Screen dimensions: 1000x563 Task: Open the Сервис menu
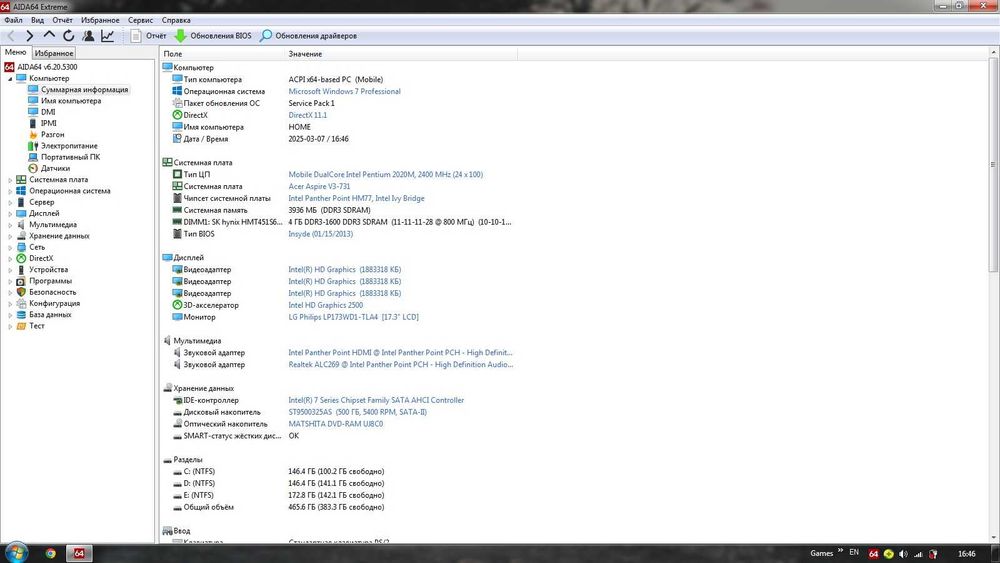[140, 20]
